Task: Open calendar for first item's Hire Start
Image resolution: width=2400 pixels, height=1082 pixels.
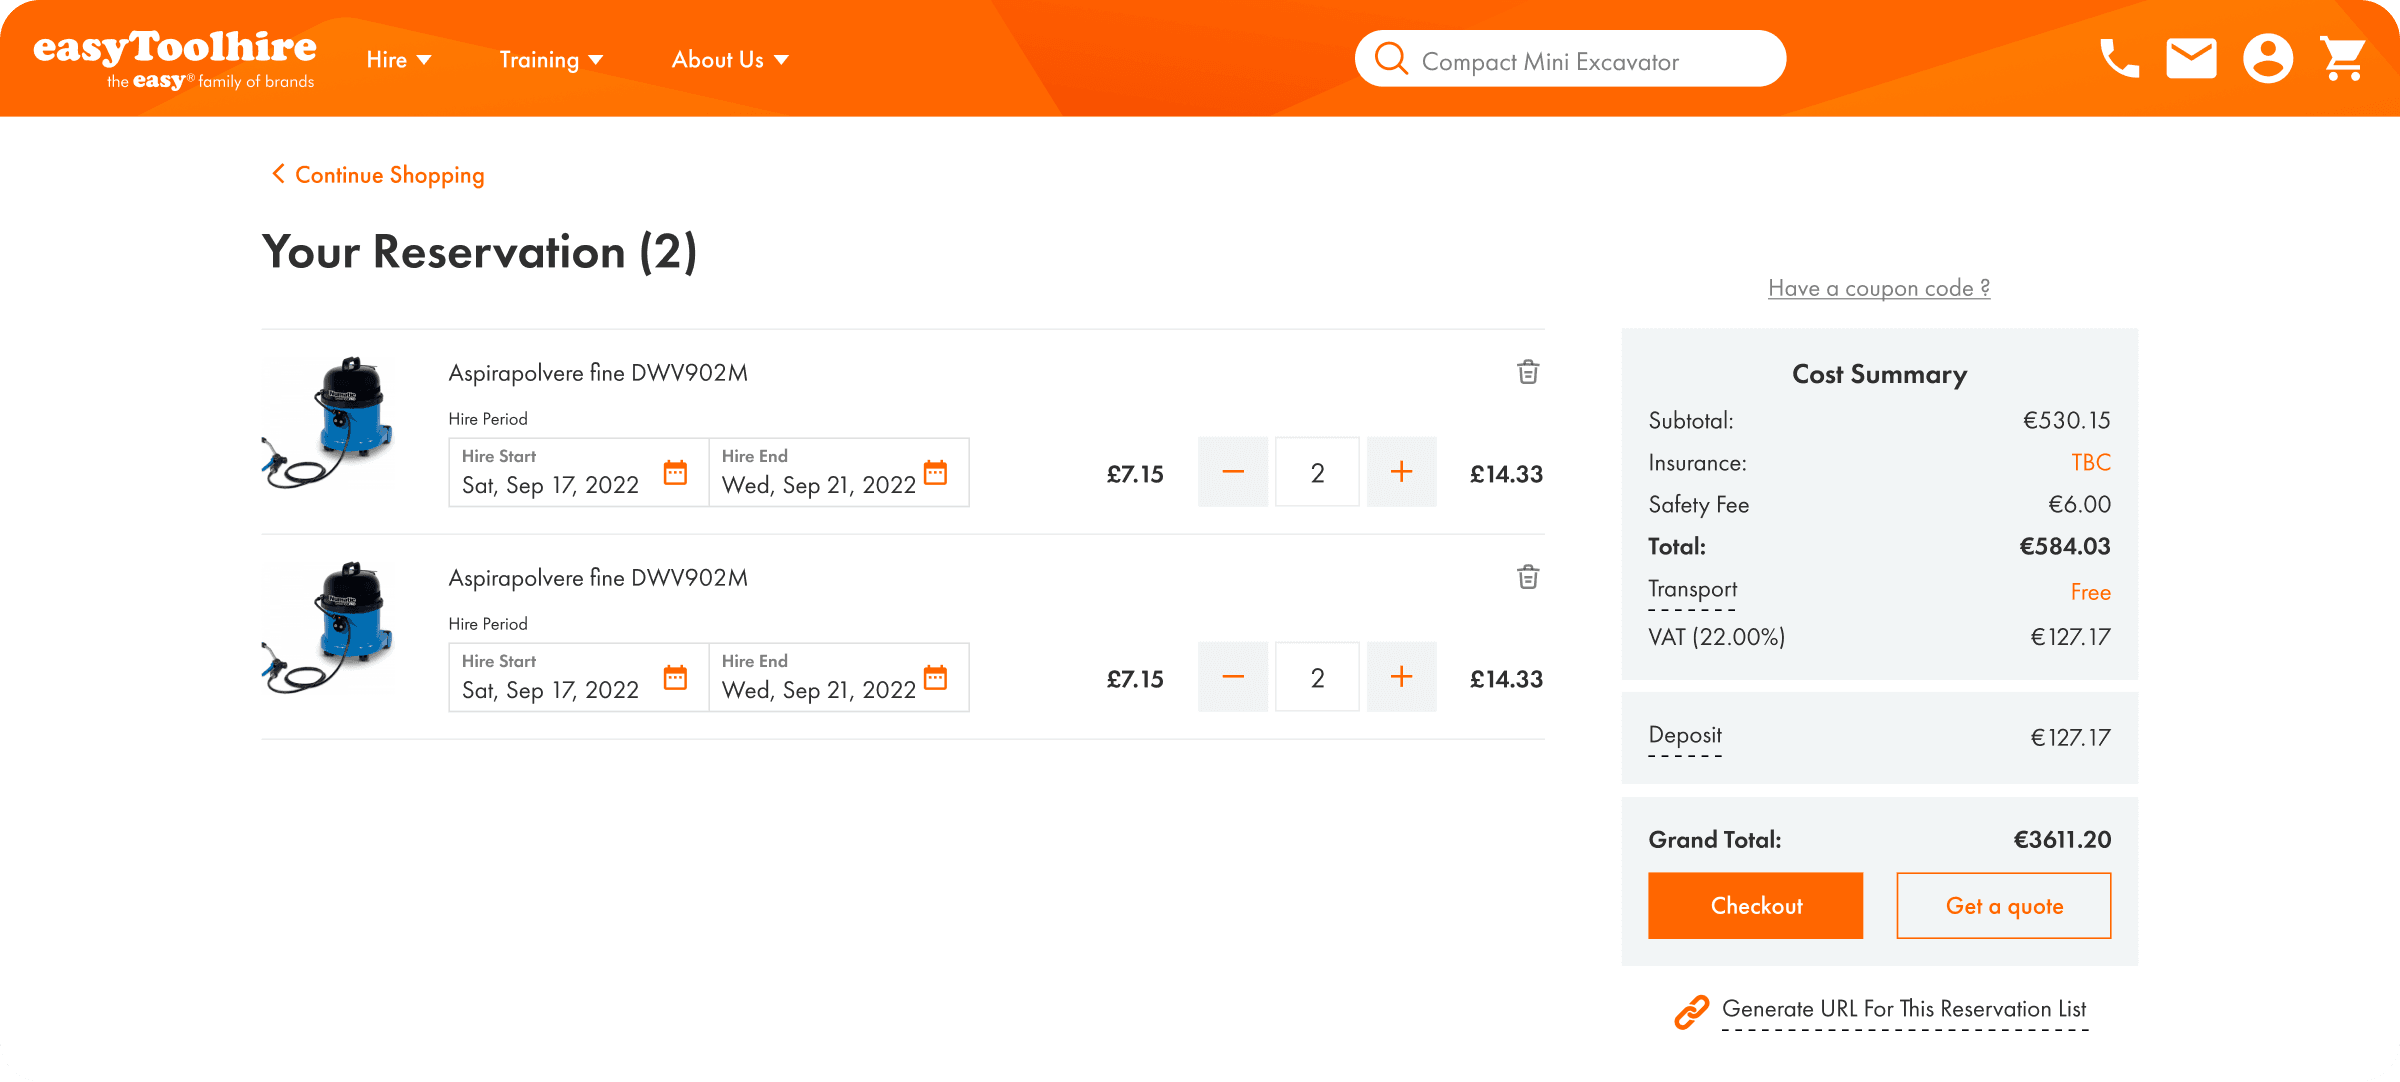Action: tap(675, 472)
